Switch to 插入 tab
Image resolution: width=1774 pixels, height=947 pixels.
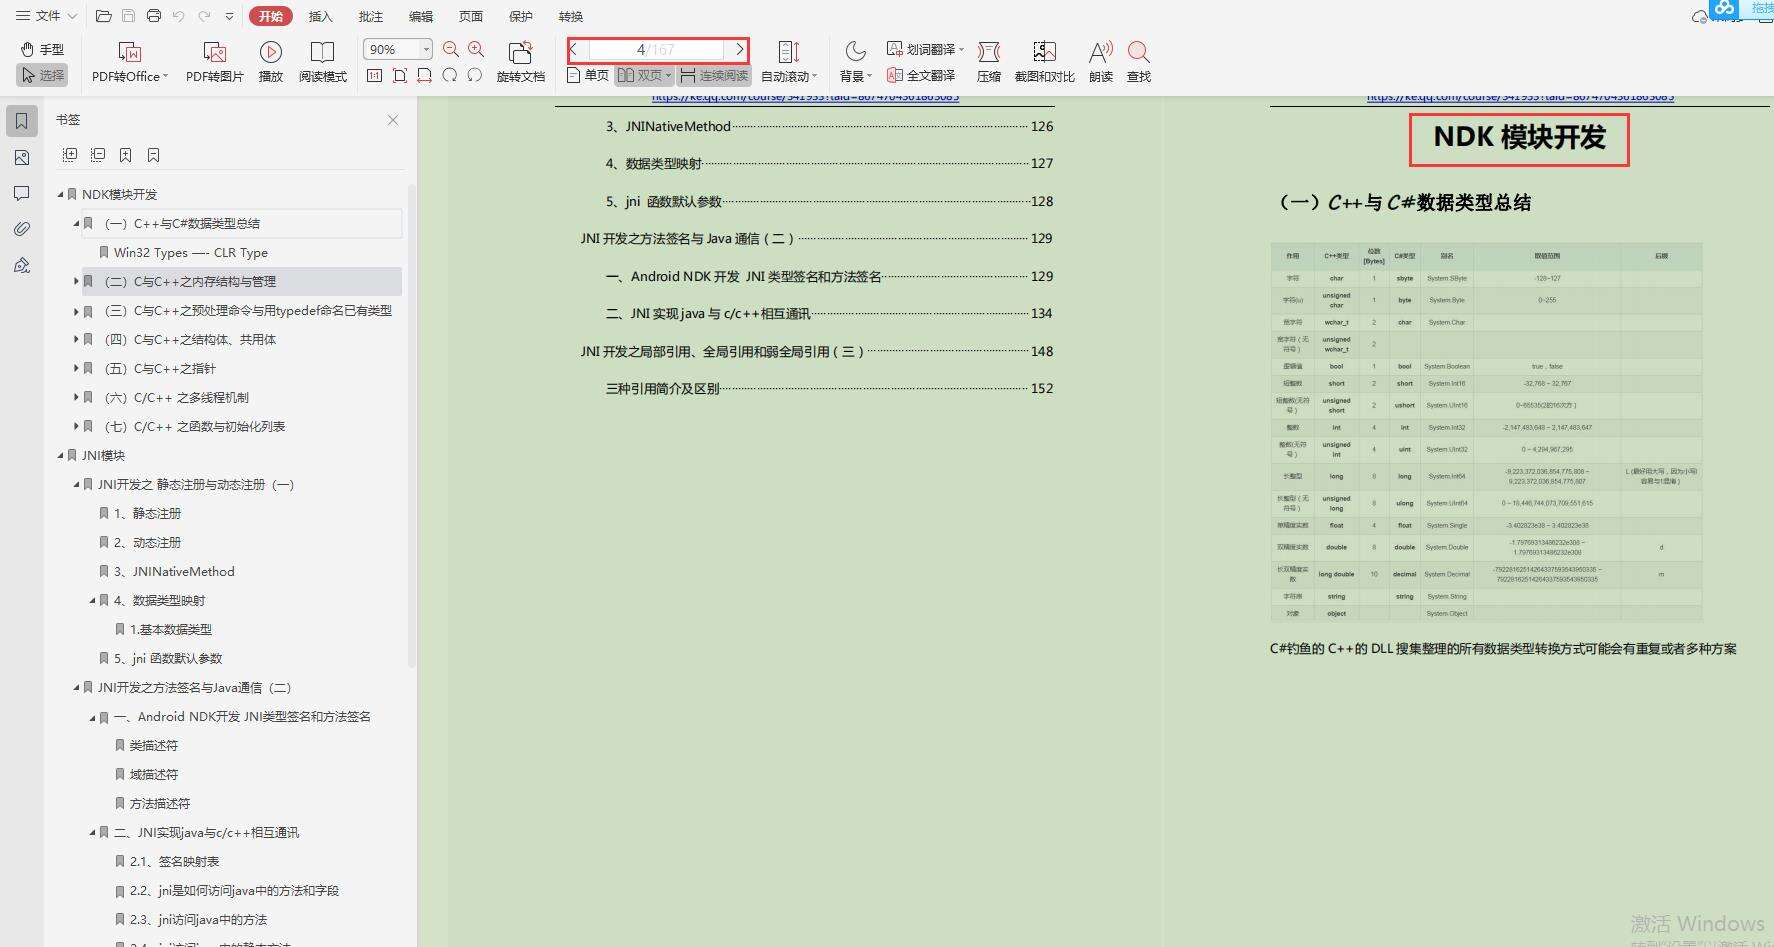coord(320,16)
